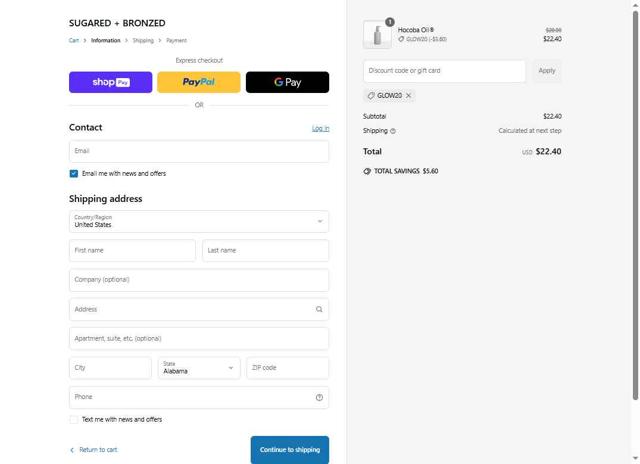Click the page vertical scrollbar
640x464 pixels.
(x=635, y=204)
